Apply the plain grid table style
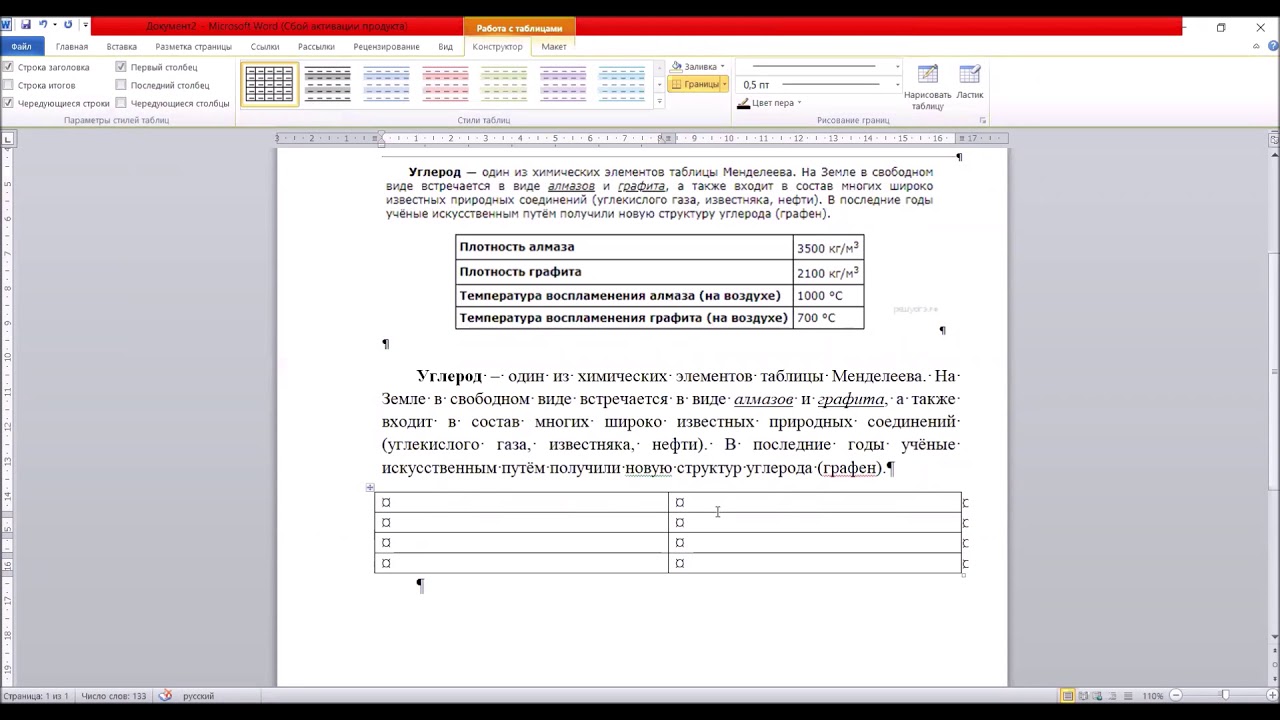The width and height of the screenshot is (1280, 720). [x=269, y=84]
